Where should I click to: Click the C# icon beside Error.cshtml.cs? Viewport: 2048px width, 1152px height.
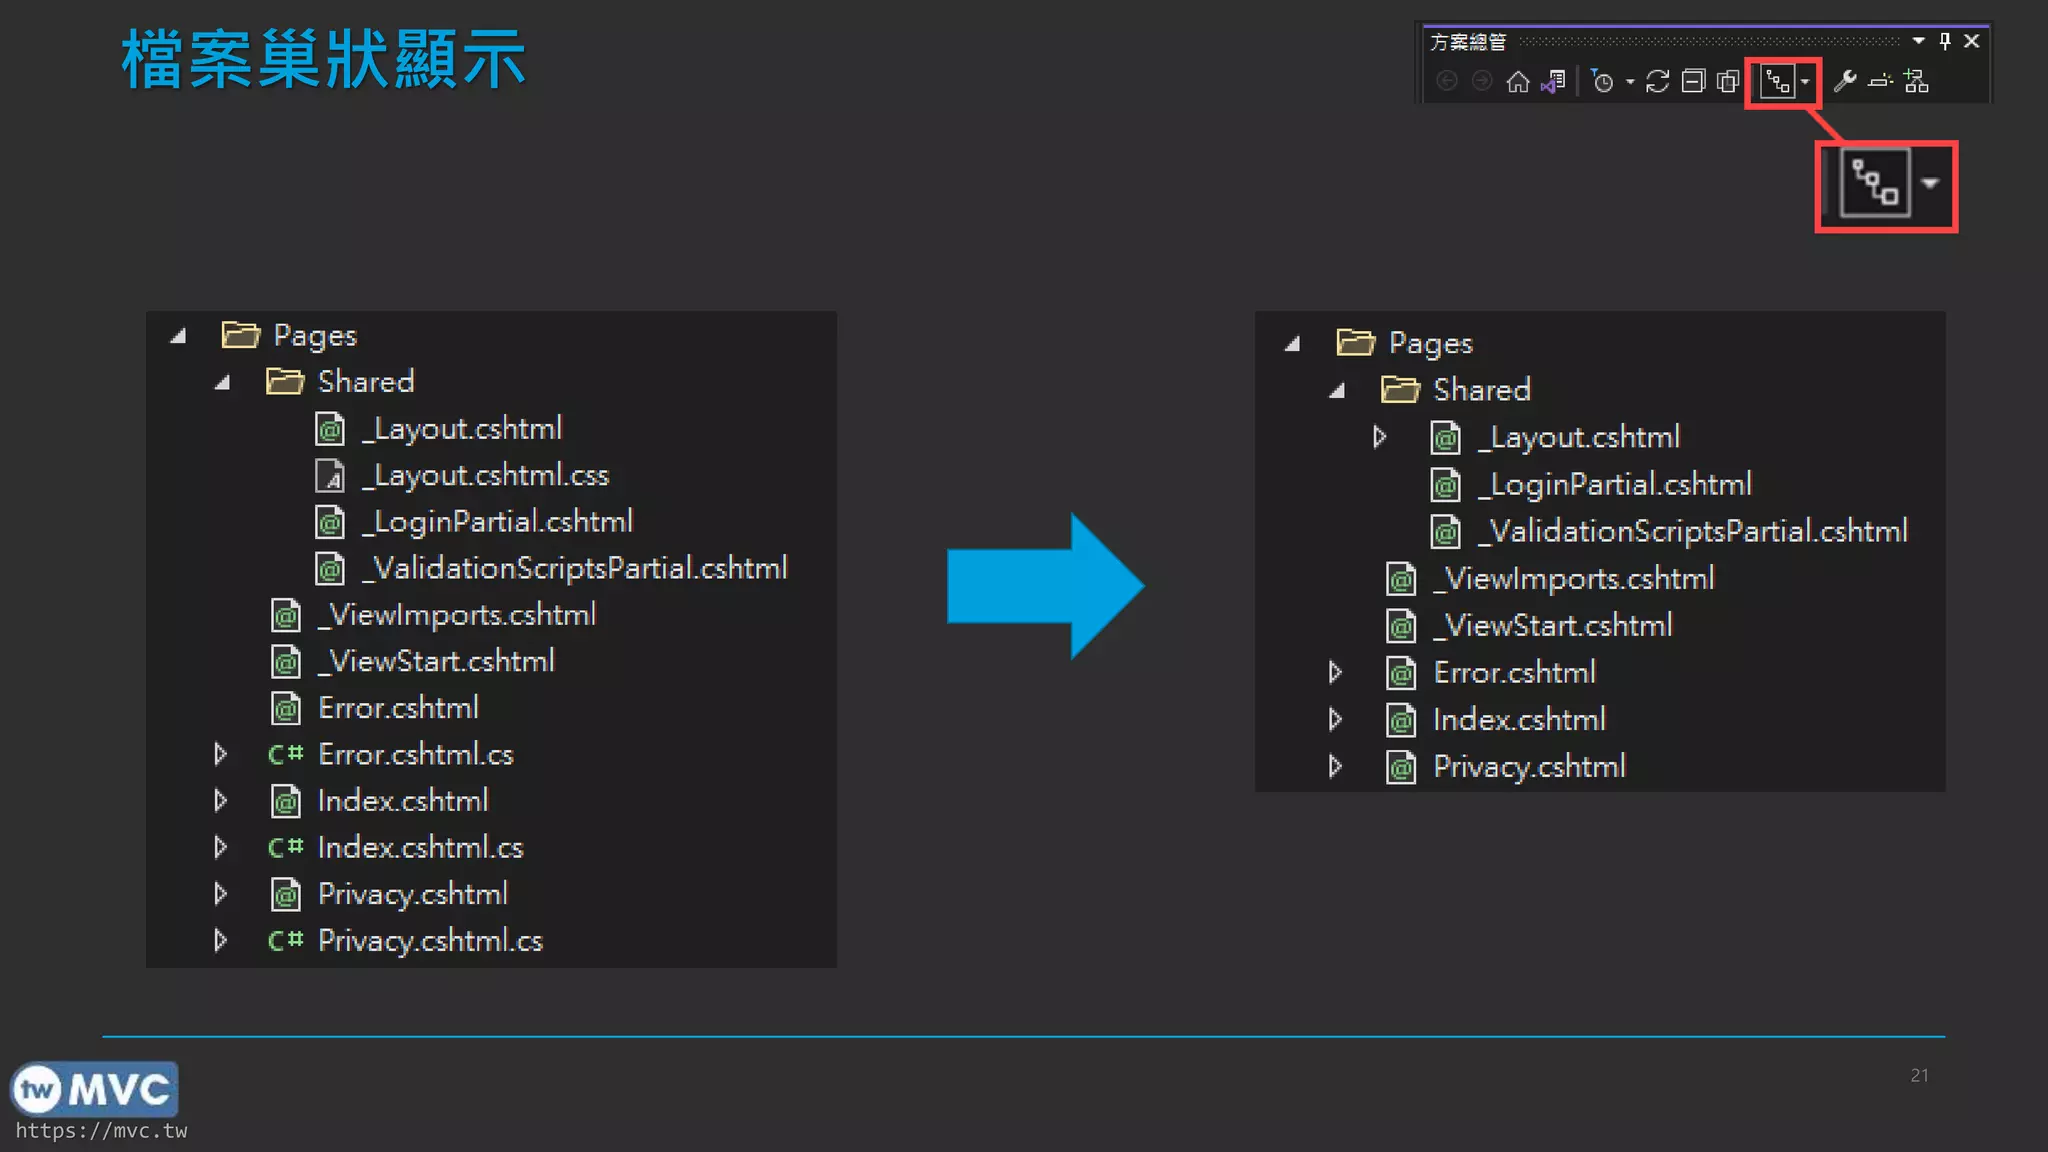pyautogui.click(x=285, y=754)
